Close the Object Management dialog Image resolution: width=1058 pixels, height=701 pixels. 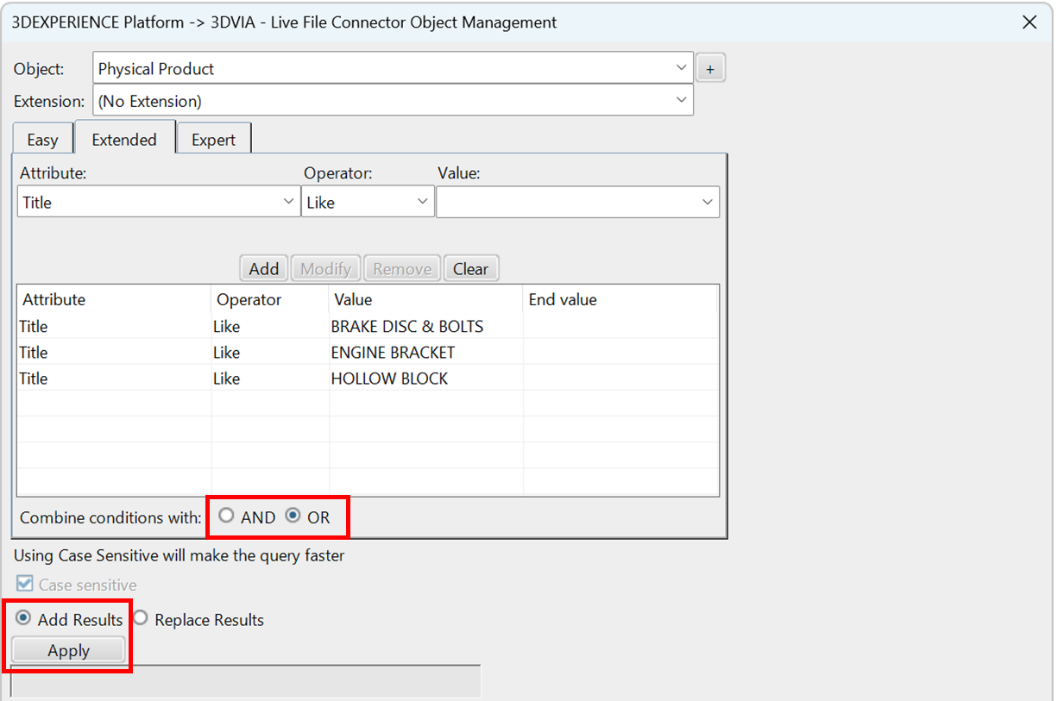click(1029, 22)
